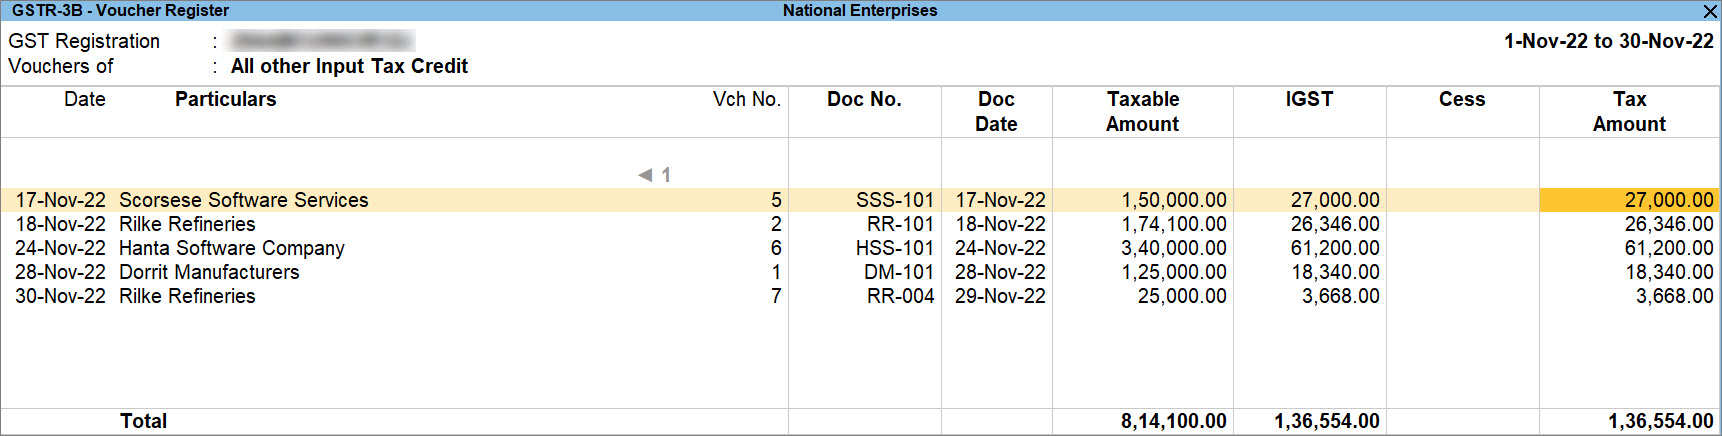Click the IGST column header

point(1309,99)
